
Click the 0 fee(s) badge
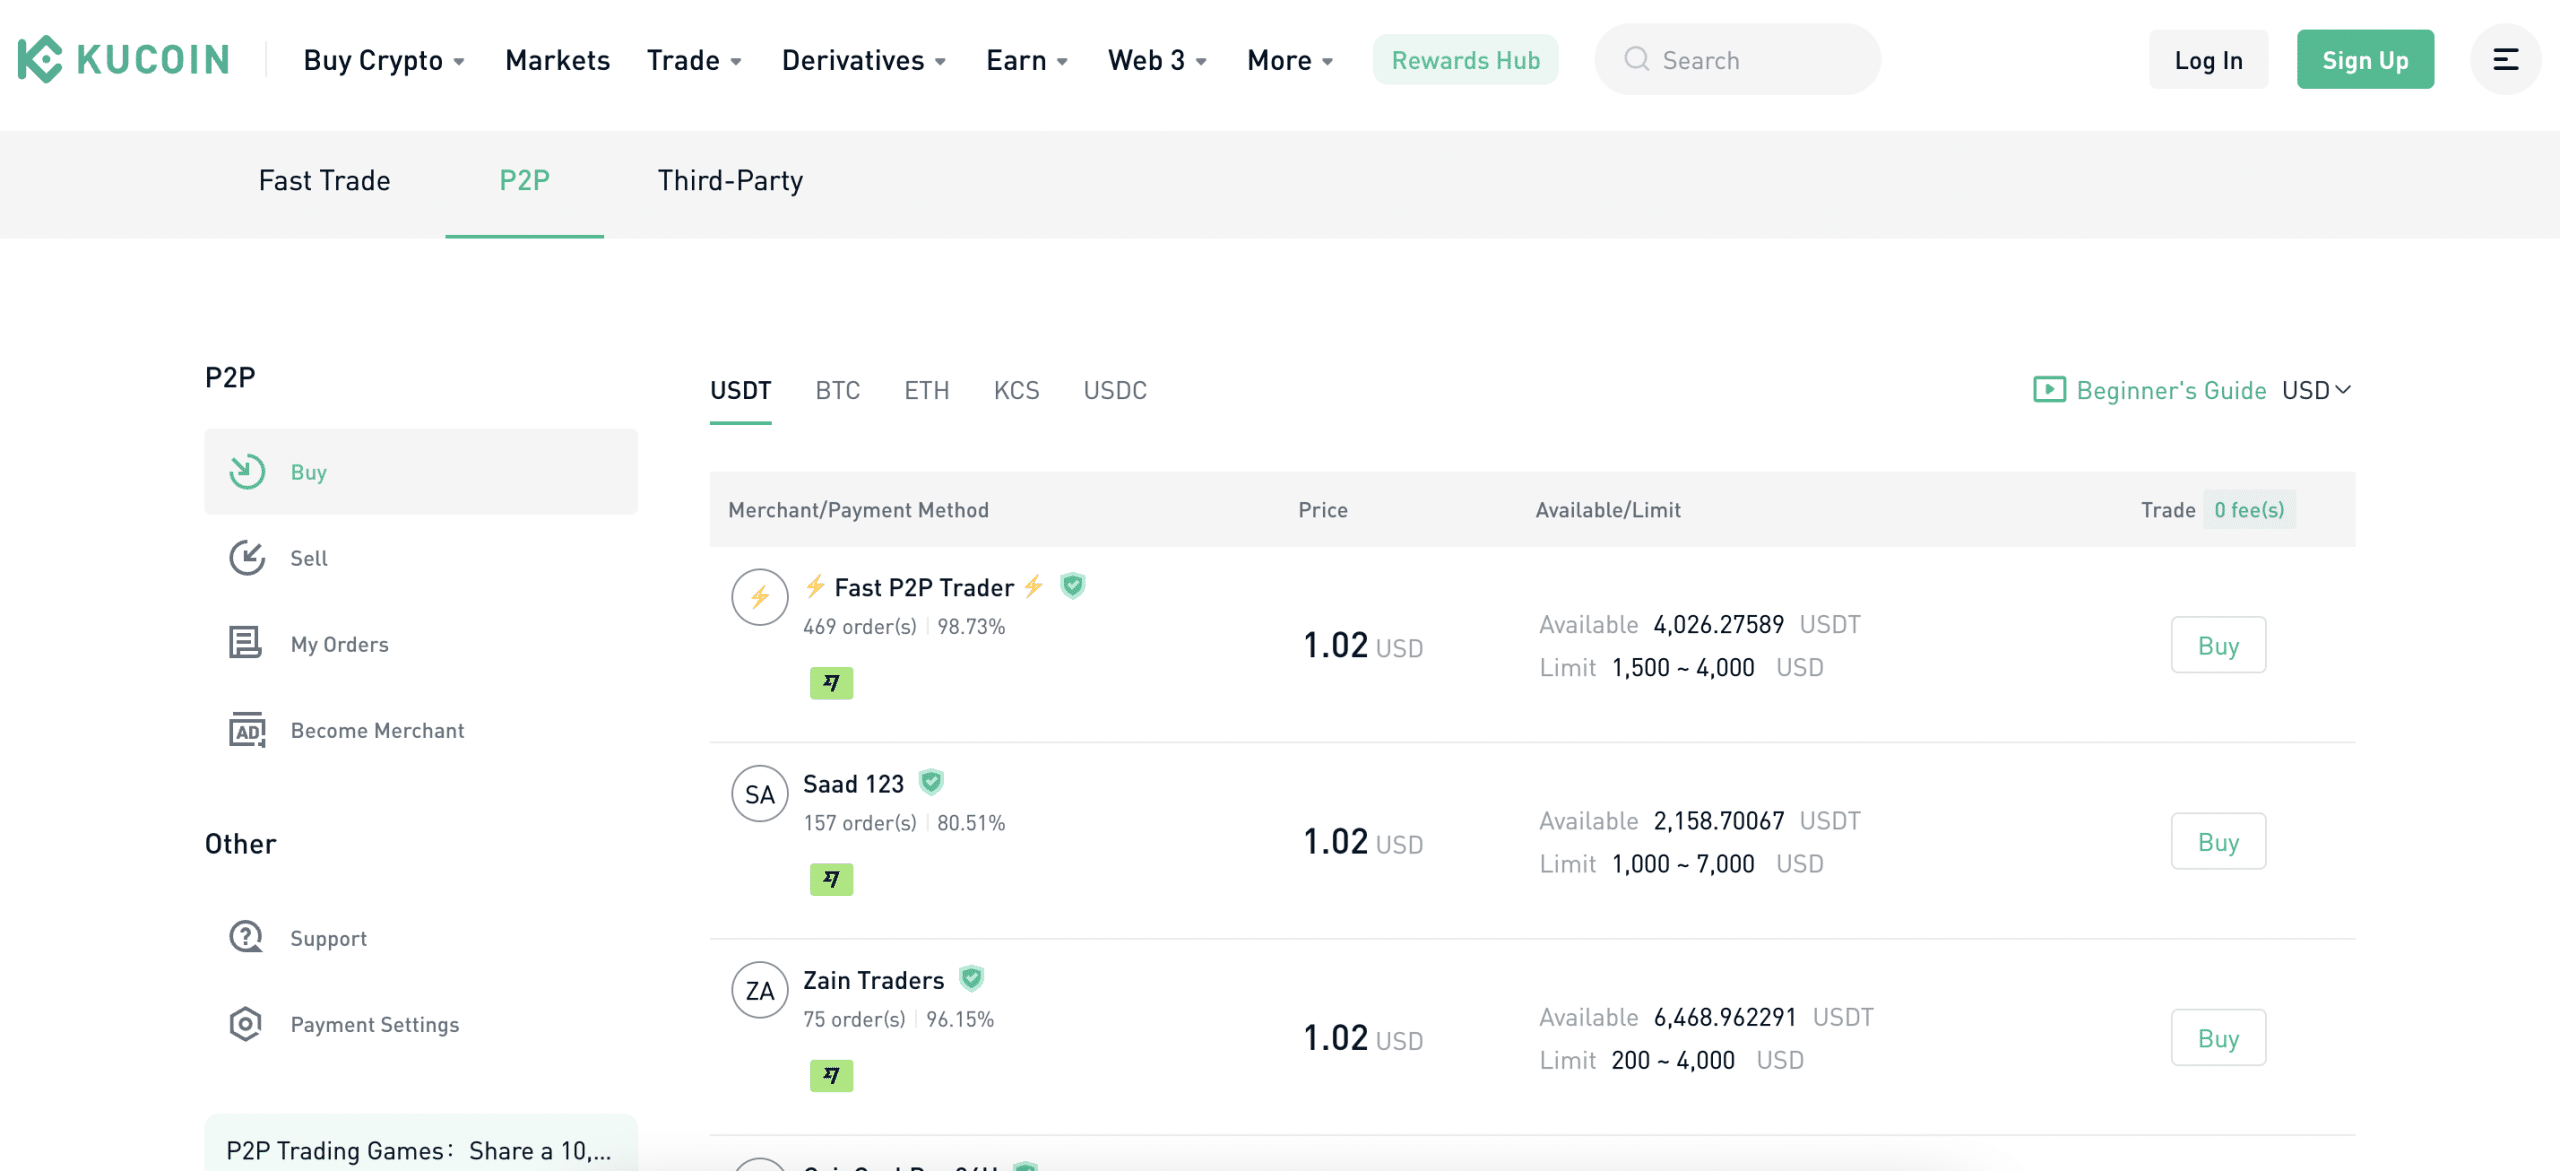2249,510
